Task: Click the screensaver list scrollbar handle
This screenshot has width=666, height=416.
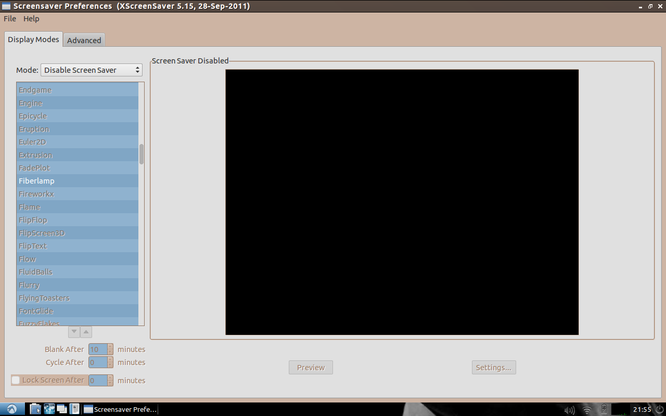Action: pyautogui.click(x=141, y=154)
